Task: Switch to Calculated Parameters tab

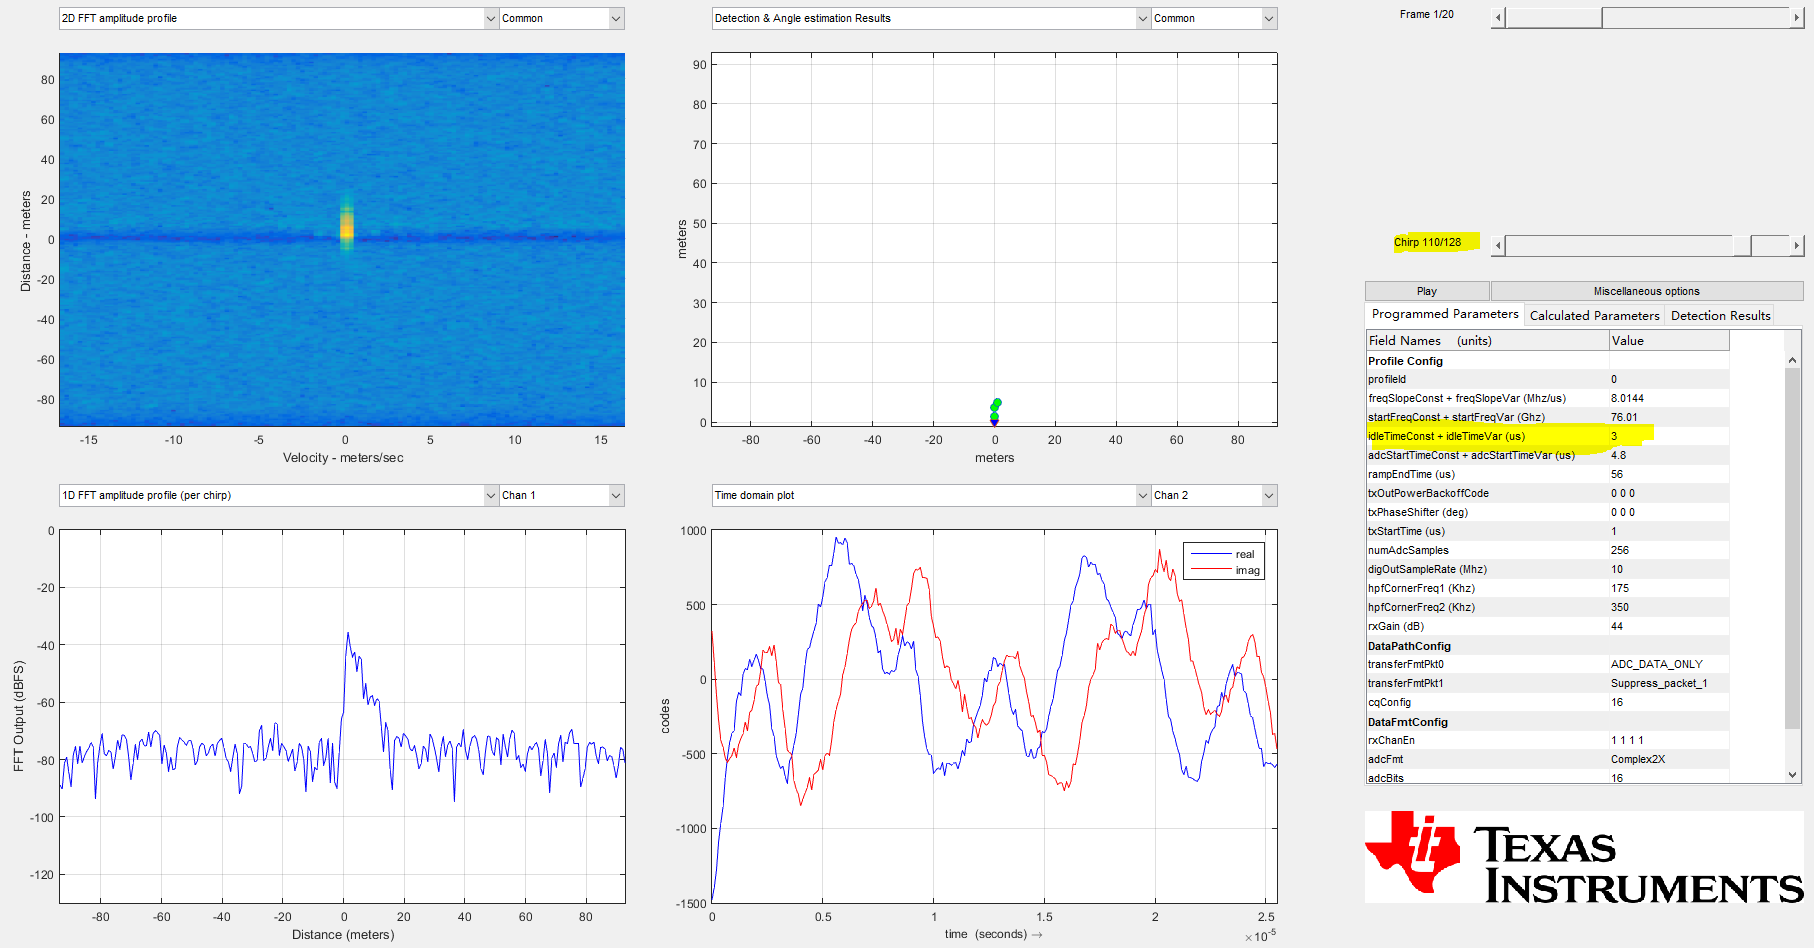Action: pos(1594,315)
